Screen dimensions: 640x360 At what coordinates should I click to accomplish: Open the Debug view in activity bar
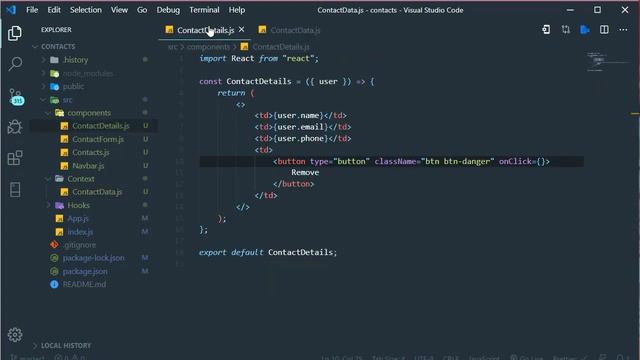pyautogui.click(x=15, y=127)
